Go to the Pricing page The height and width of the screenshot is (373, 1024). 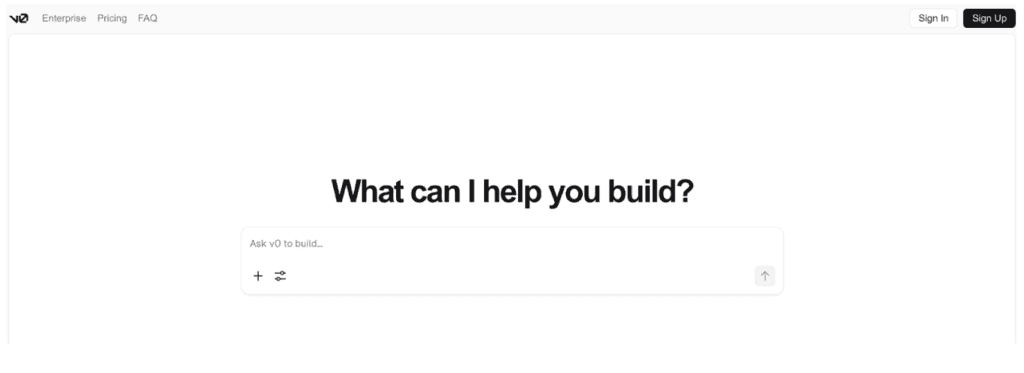point(112,18)
